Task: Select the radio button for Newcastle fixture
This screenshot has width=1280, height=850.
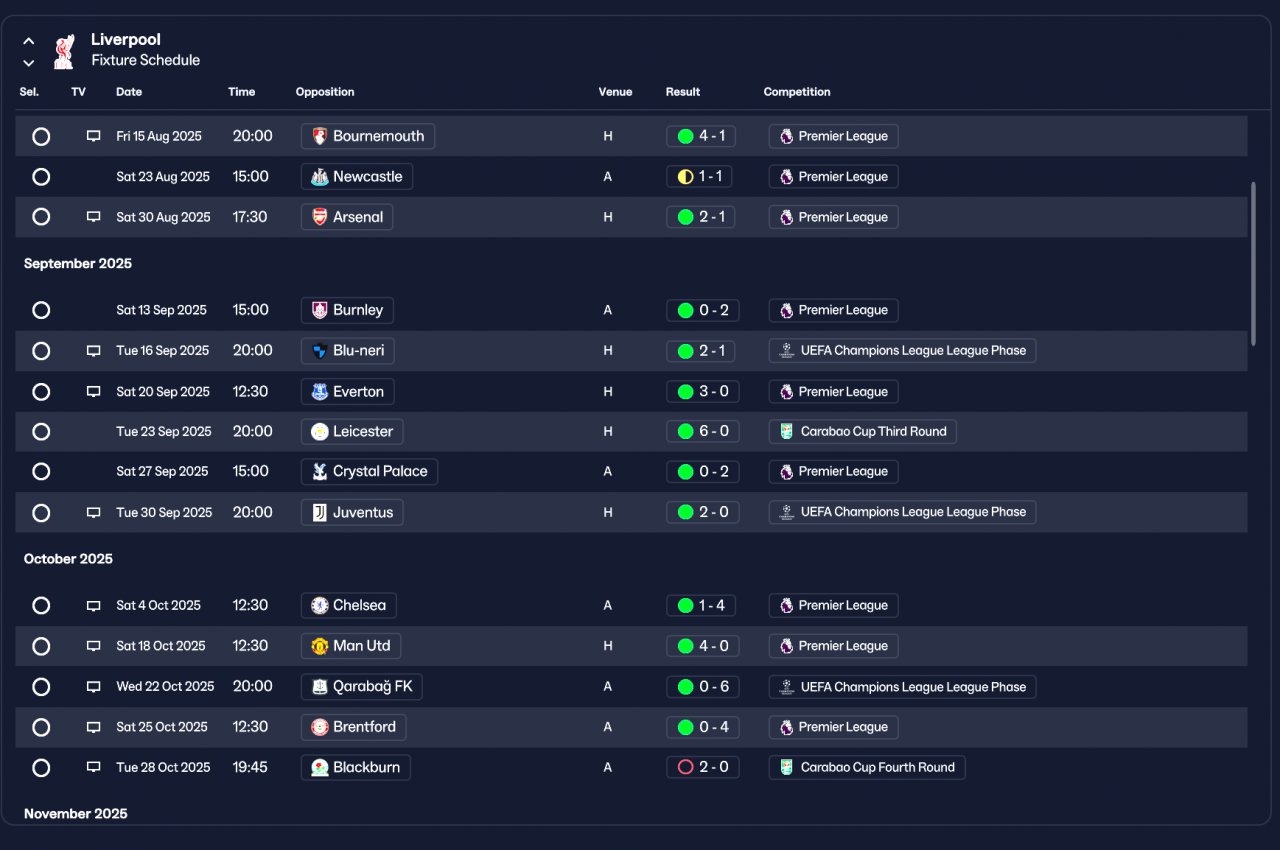Action: tap(41, 177)
